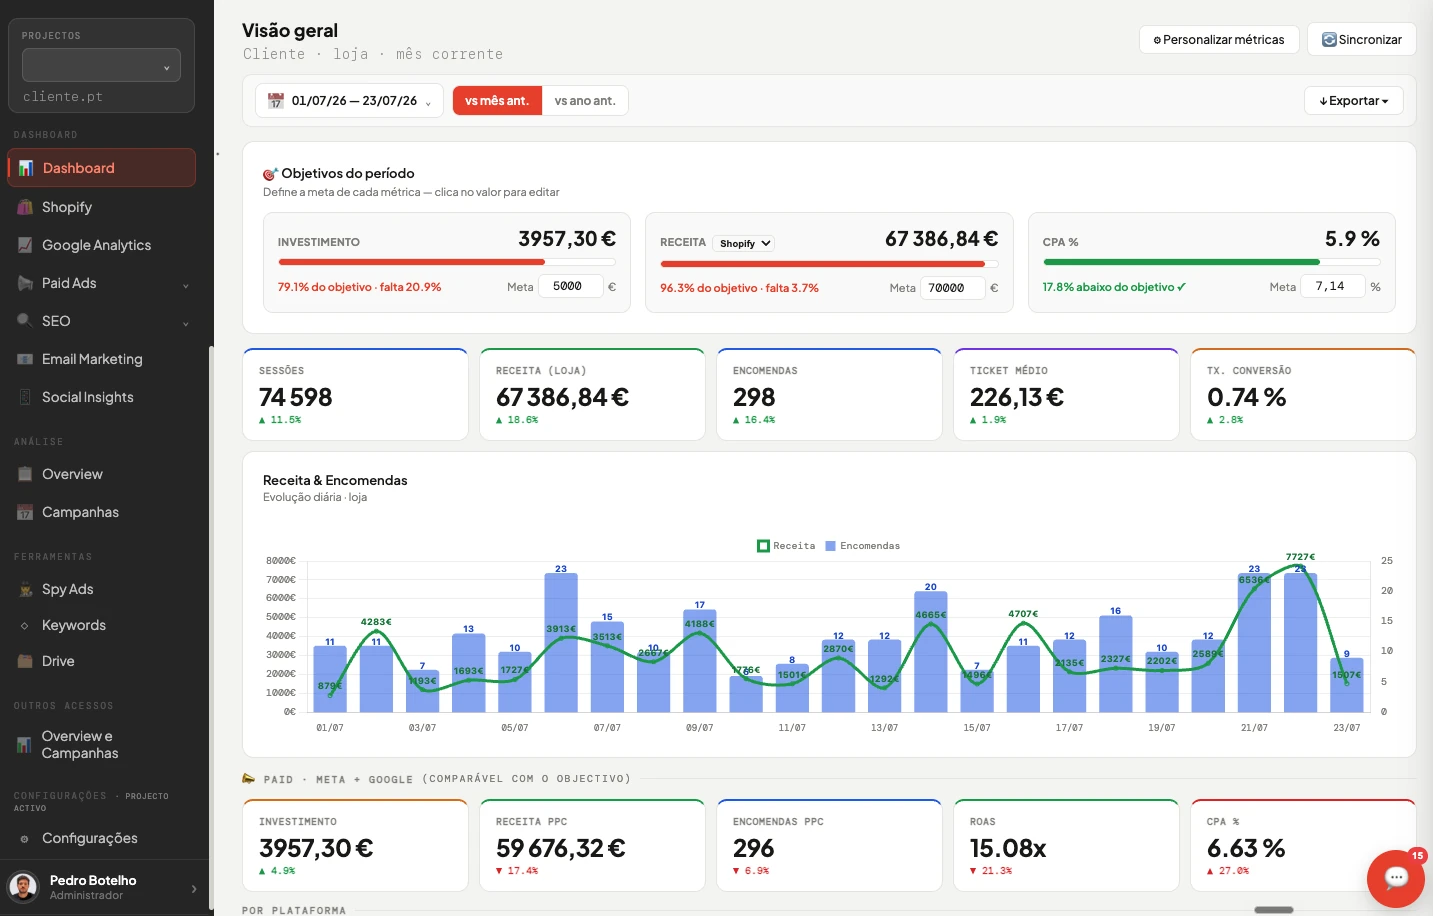Click the 06/07 bar labeled 23
The image size is (1433, 916).
[561, 643]
